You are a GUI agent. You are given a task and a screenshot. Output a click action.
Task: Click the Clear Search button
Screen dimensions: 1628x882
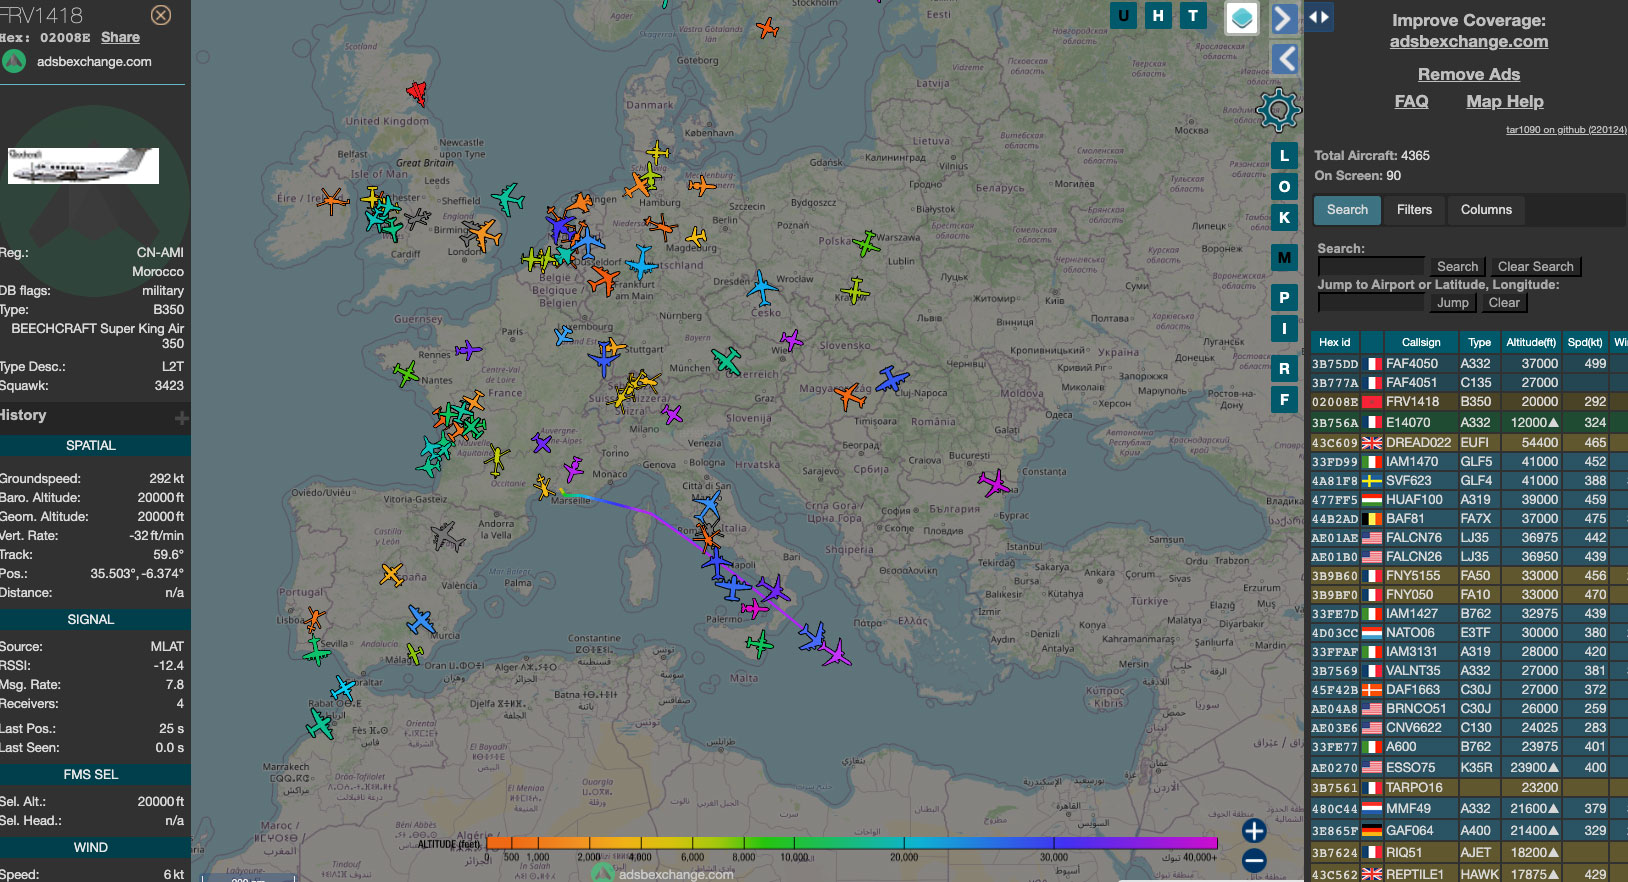[x=1535, y=266]
